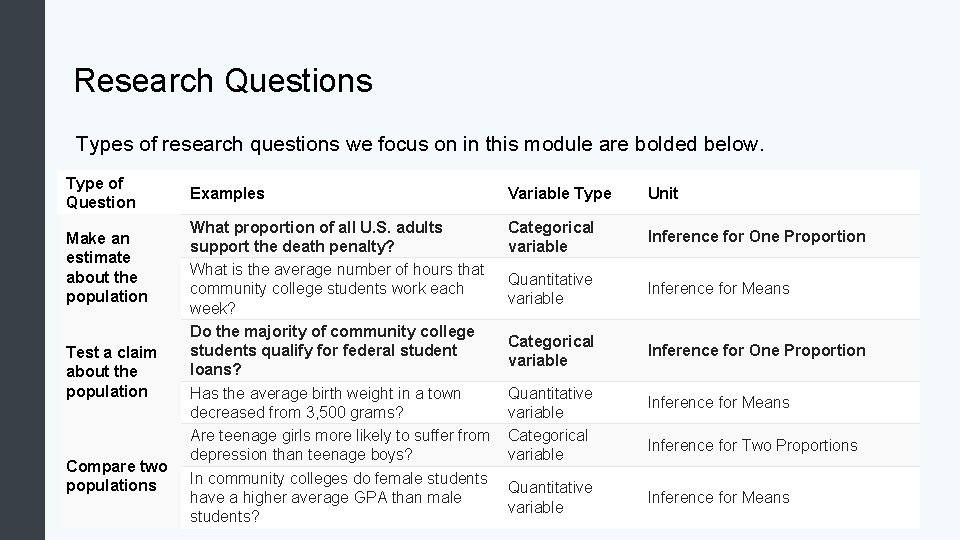960x540 pixels.
Task: Select 'Quantitative variable' in the GPA row
Action: 550,497
